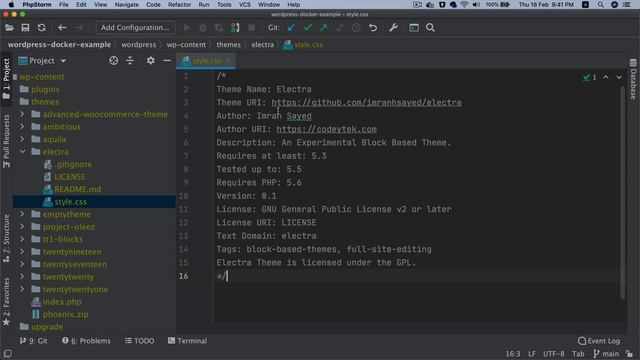The height and width of the screenshot is (360, 640).
Task: Follow the github.com electra theme URI link
Action: click(x=367, y=102)
